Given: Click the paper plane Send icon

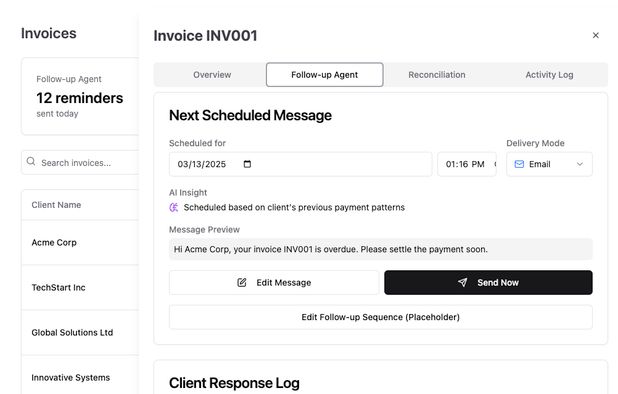Looking at the screenshot, I should point(463,282).
